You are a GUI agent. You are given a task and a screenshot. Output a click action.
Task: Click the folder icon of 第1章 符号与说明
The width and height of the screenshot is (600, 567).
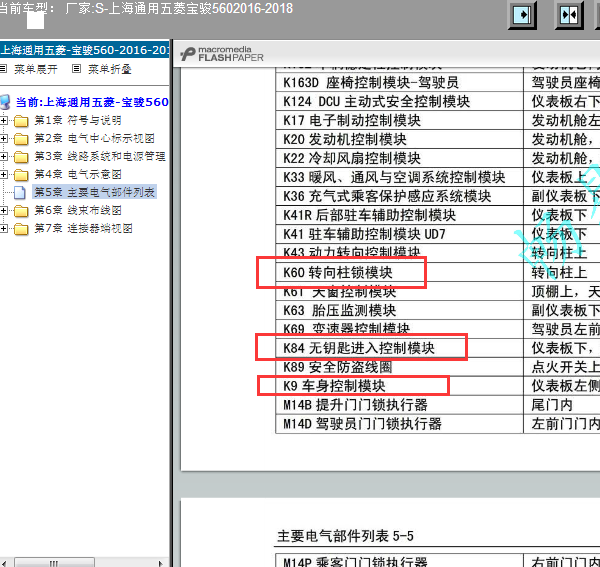click(21, 121)
